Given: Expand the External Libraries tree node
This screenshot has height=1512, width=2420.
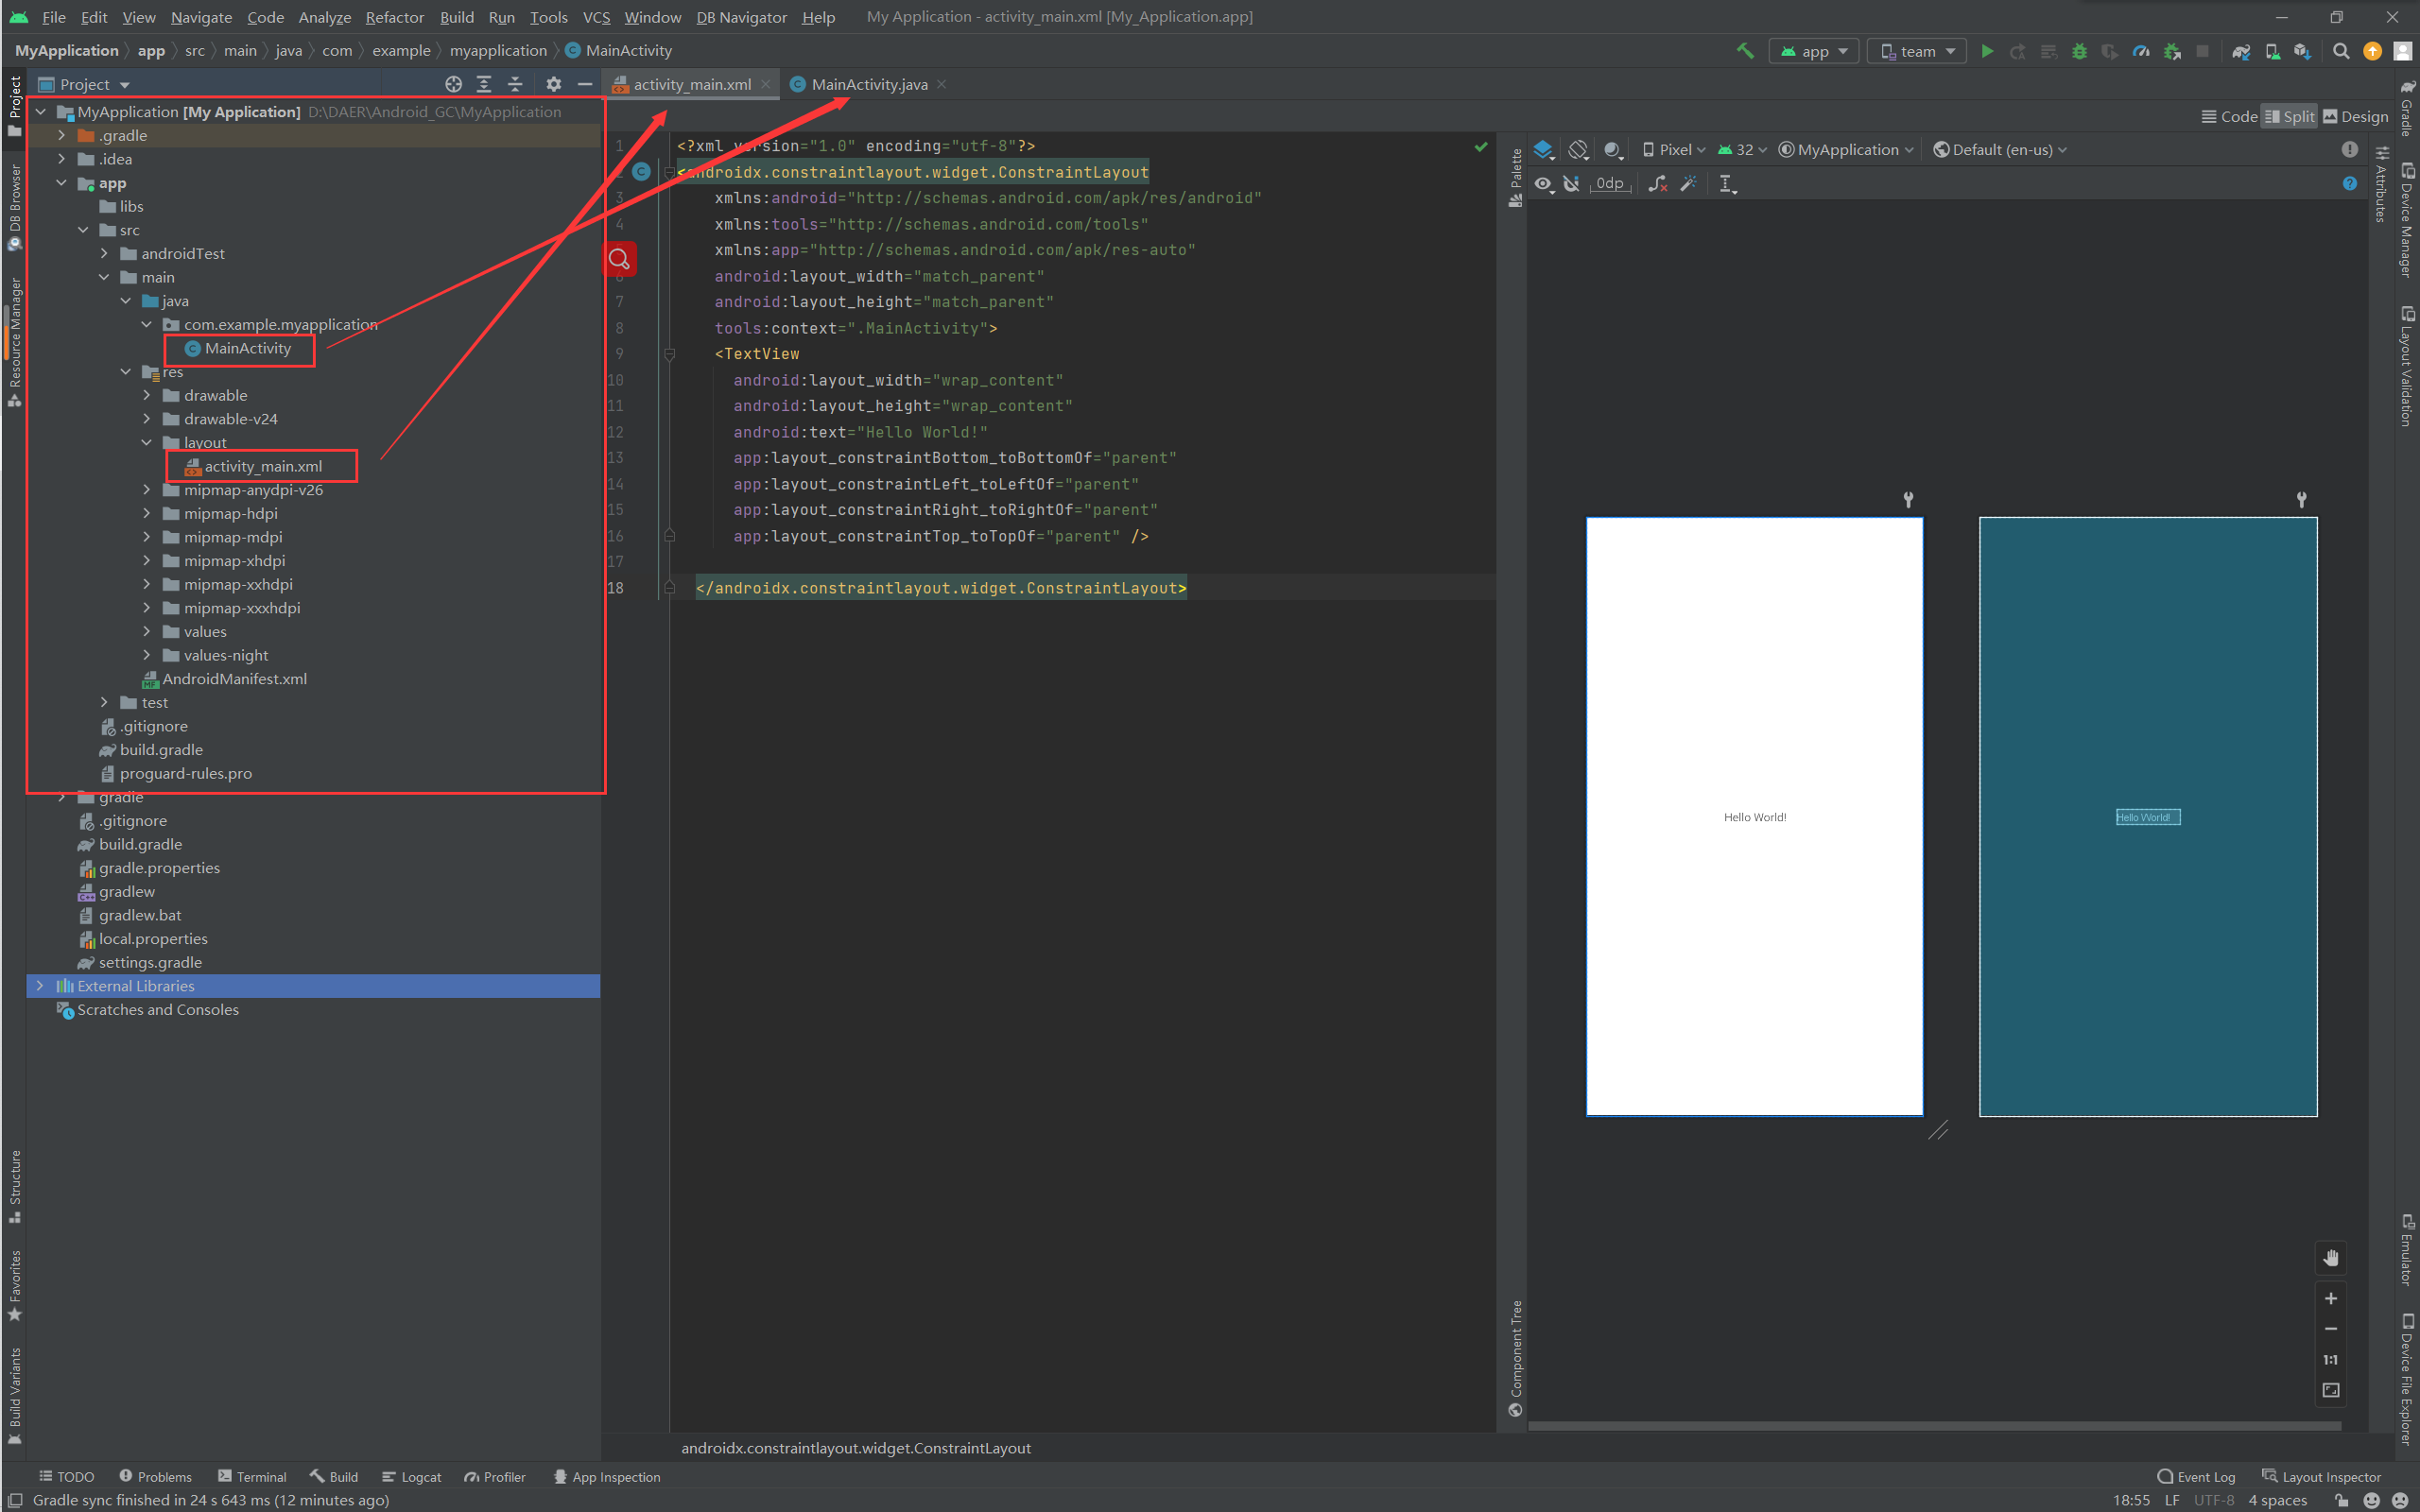Looking at the screenshot, I should pos(39,986).
